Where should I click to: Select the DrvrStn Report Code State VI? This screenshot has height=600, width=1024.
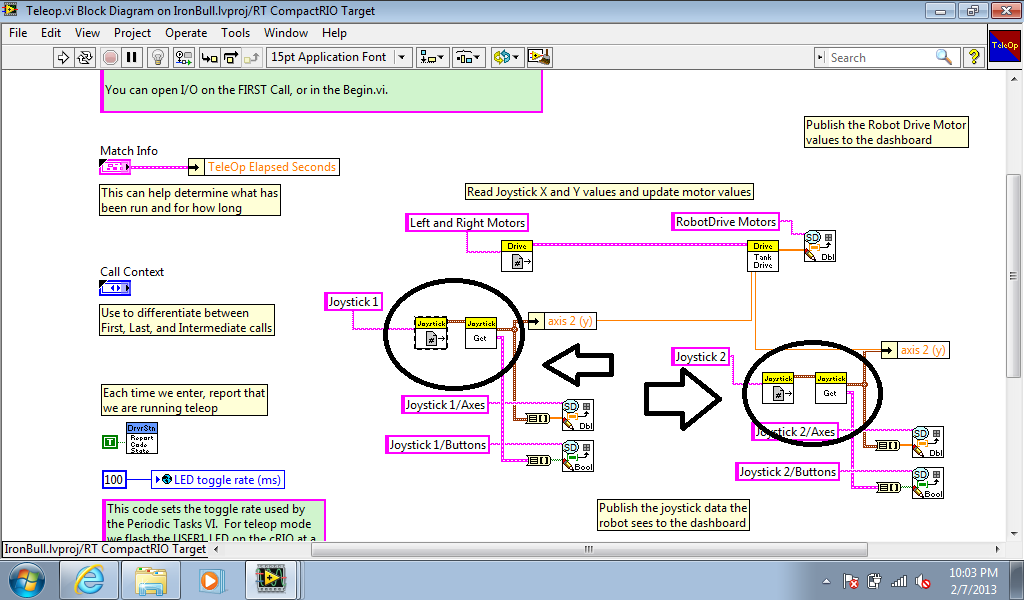(x=142, y=438)
